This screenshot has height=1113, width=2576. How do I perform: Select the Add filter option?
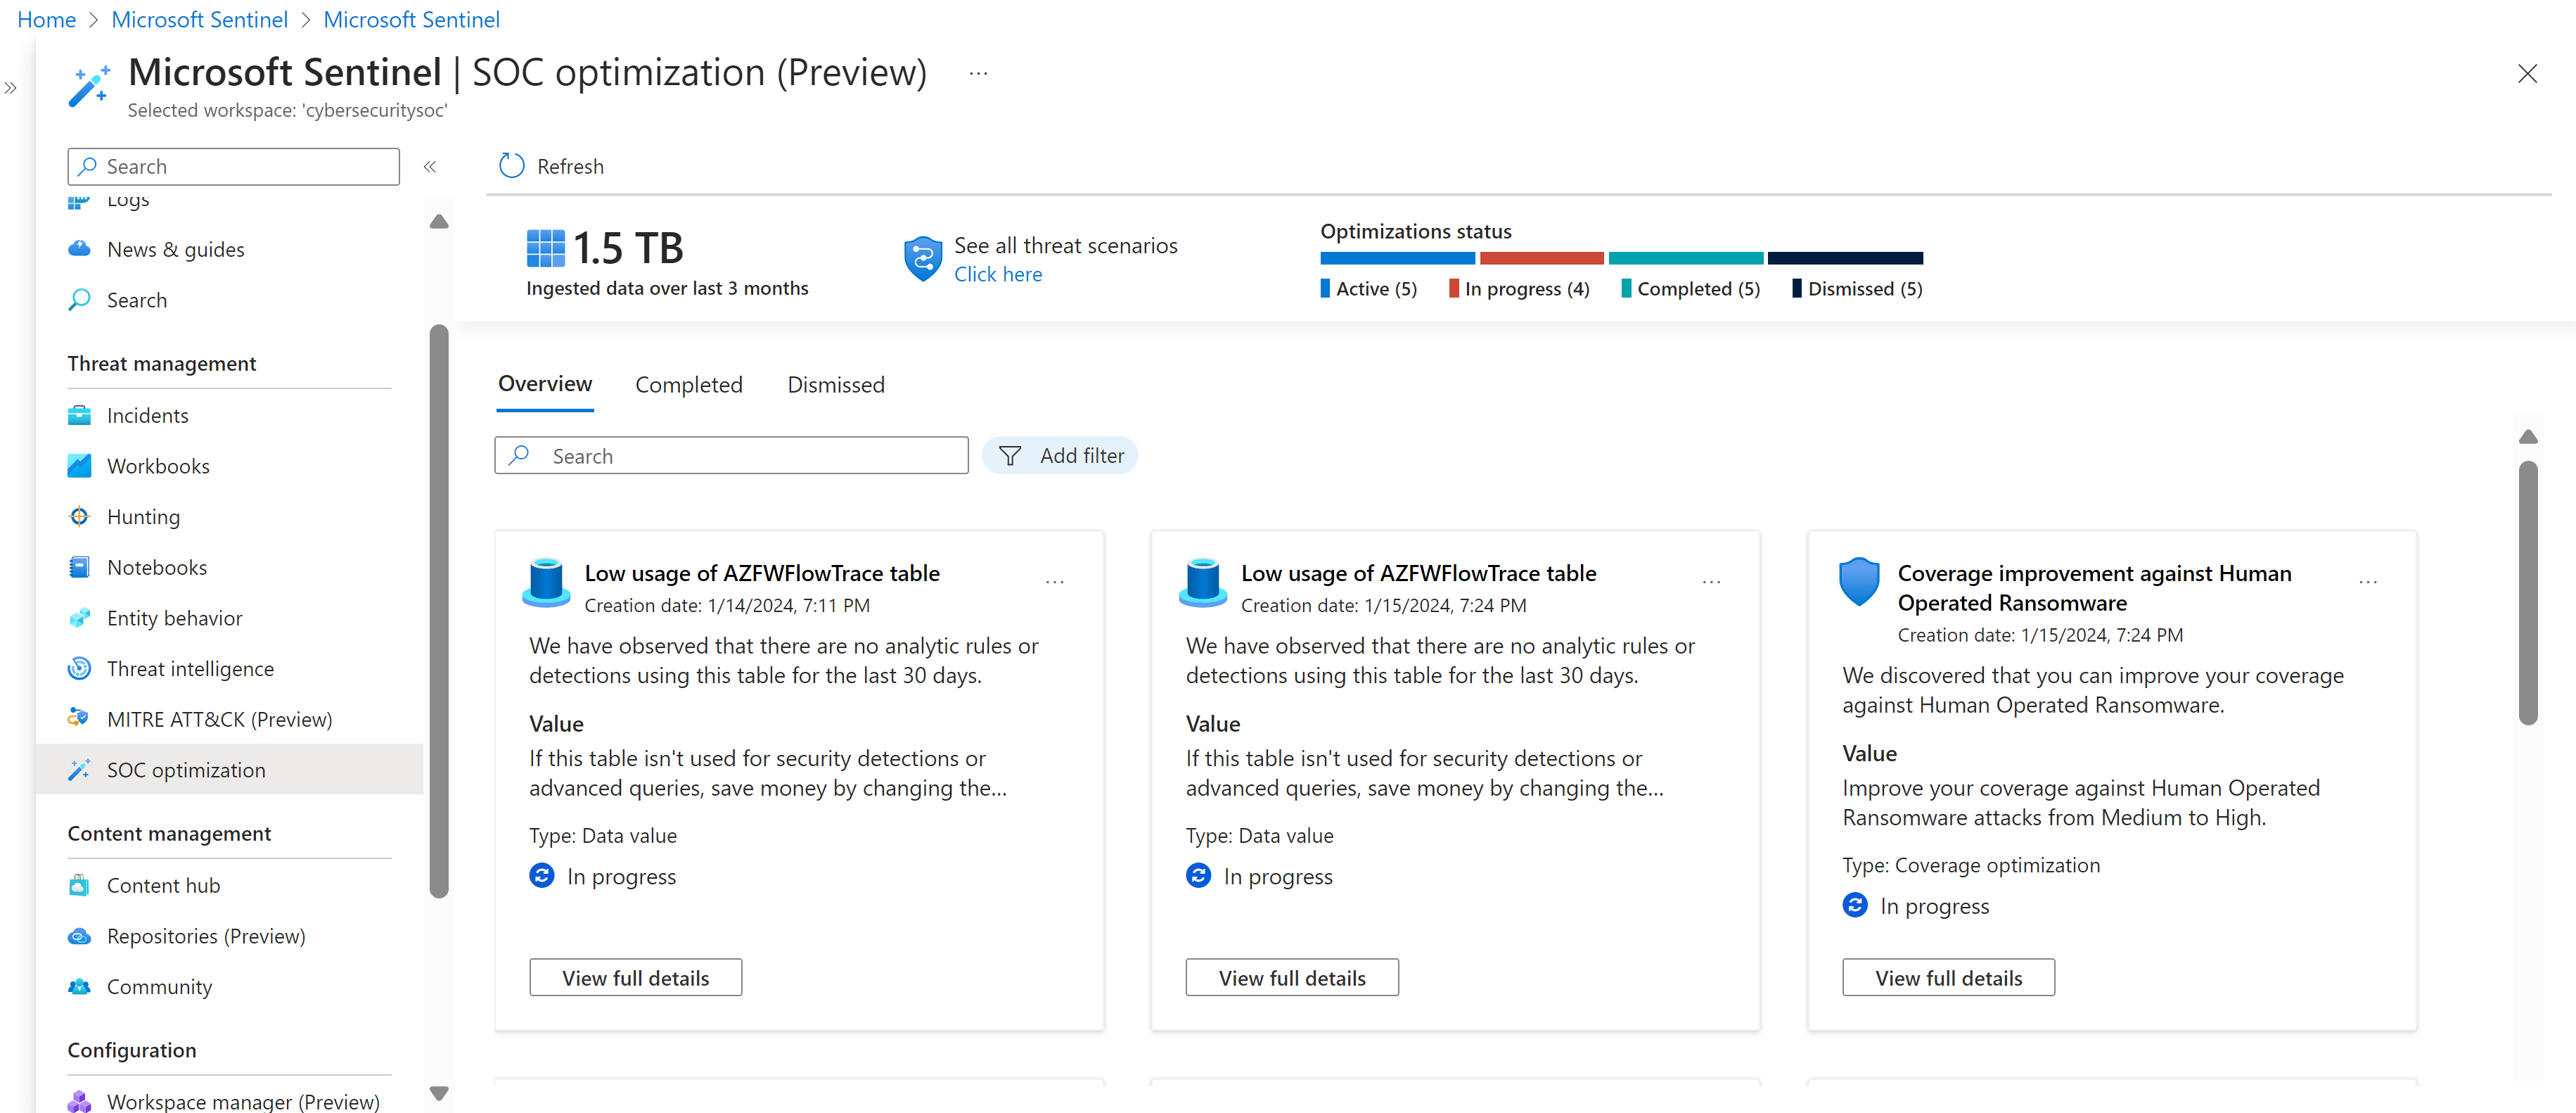click(x=1060, y=455)
